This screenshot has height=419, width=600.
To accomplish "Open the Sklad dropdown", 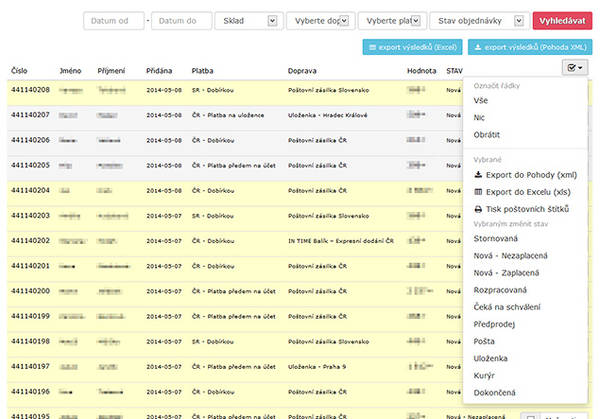I will coord(249,21).
